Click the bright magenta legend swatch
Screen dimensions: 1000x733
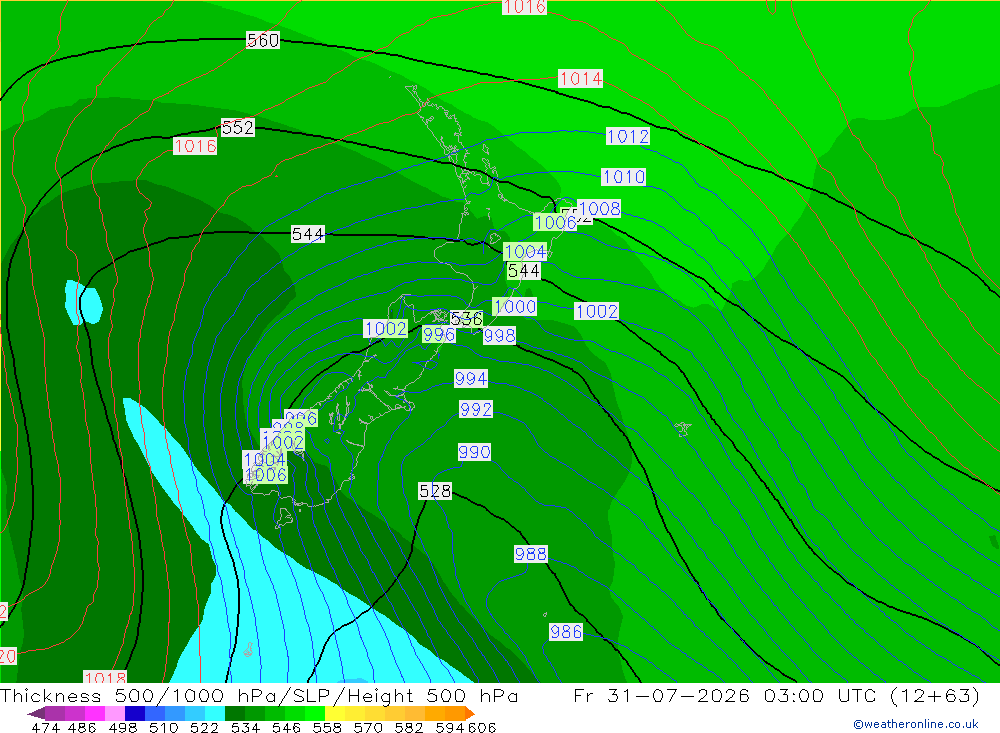(94, 713)
